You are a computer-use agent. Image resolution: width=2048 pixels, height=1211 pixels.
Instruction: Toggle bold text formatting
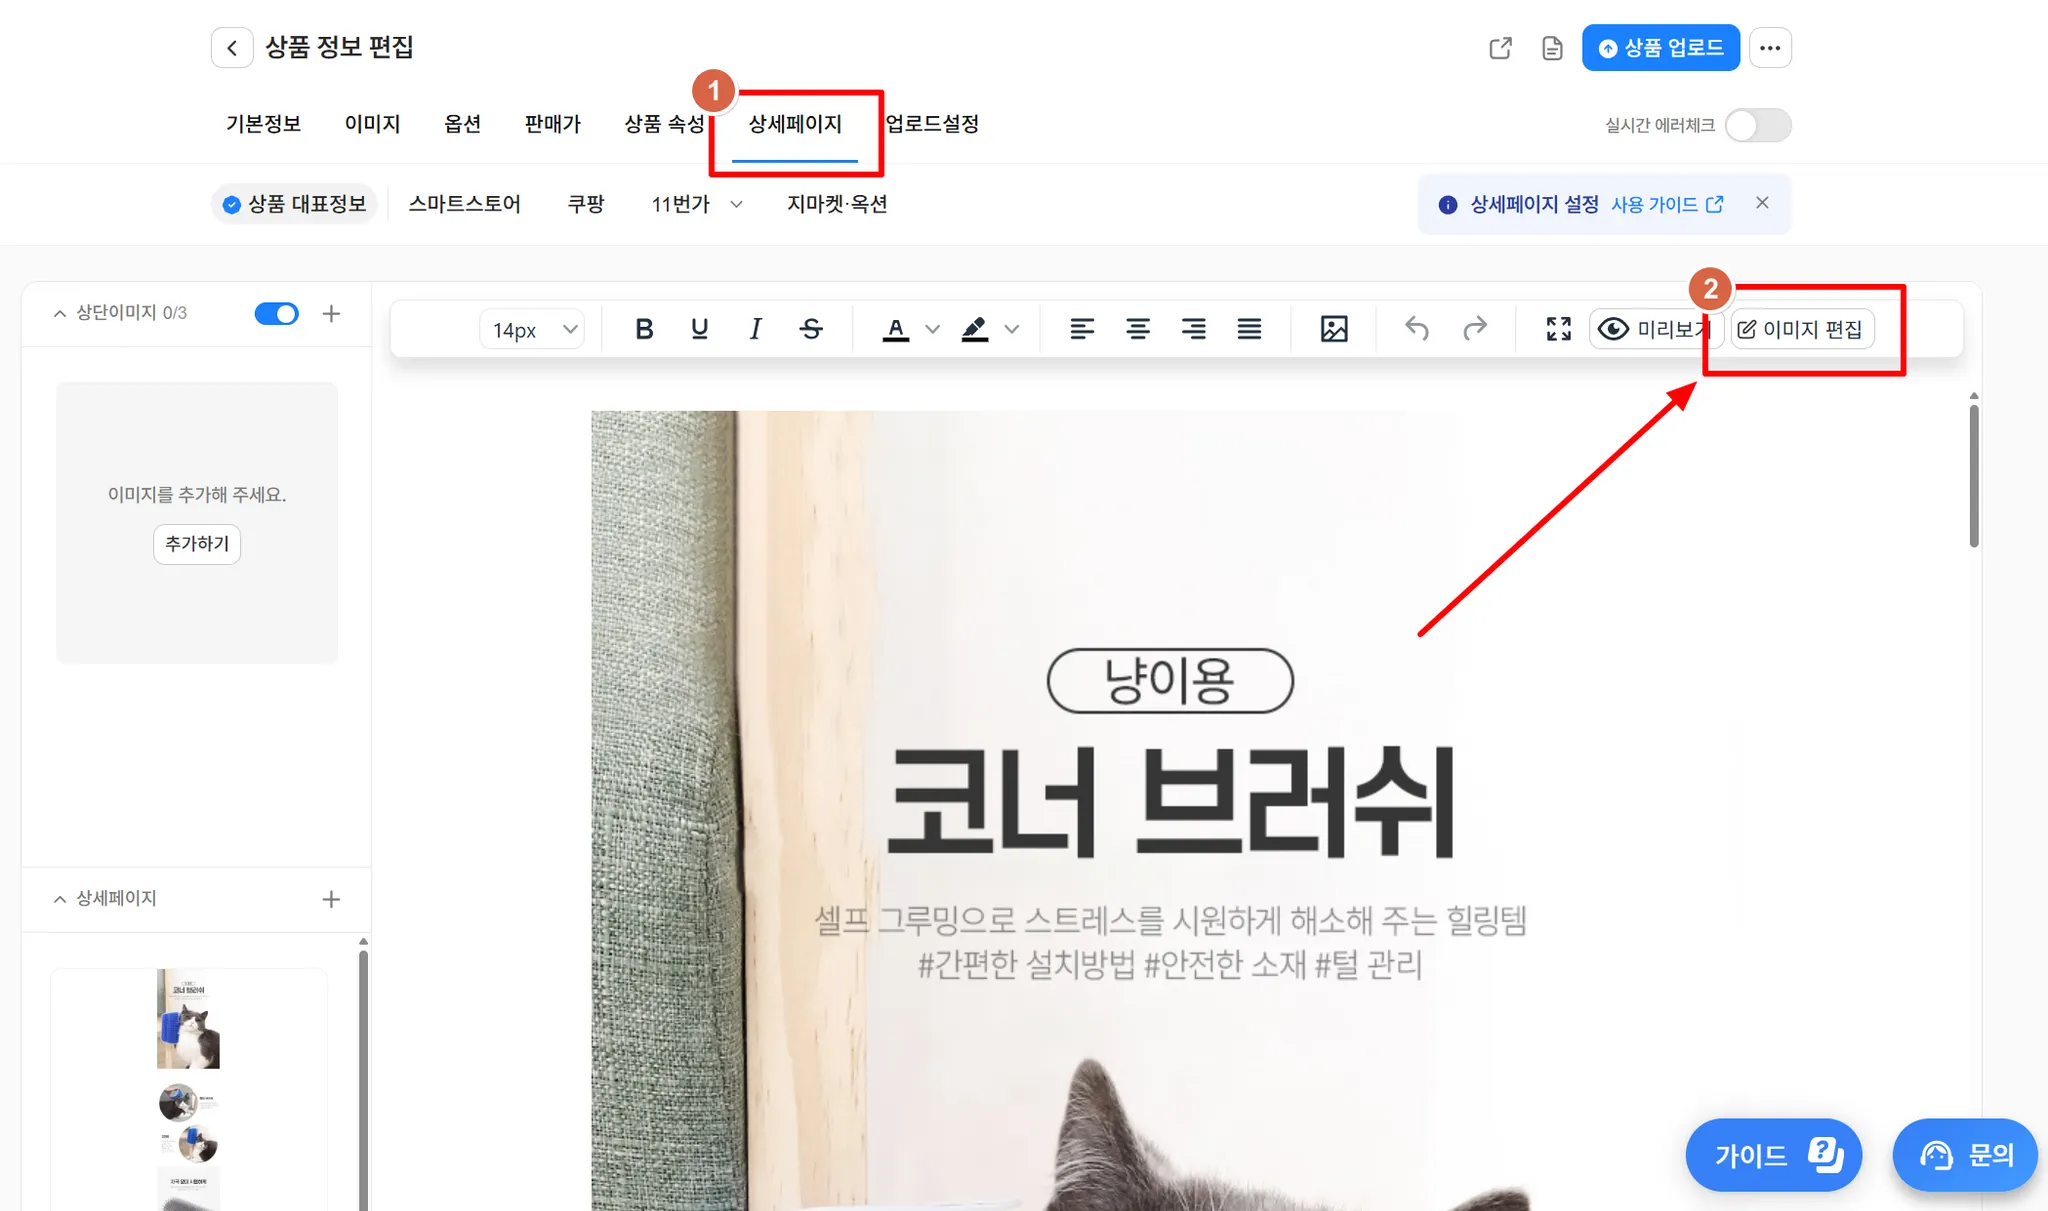coord(644,329)
